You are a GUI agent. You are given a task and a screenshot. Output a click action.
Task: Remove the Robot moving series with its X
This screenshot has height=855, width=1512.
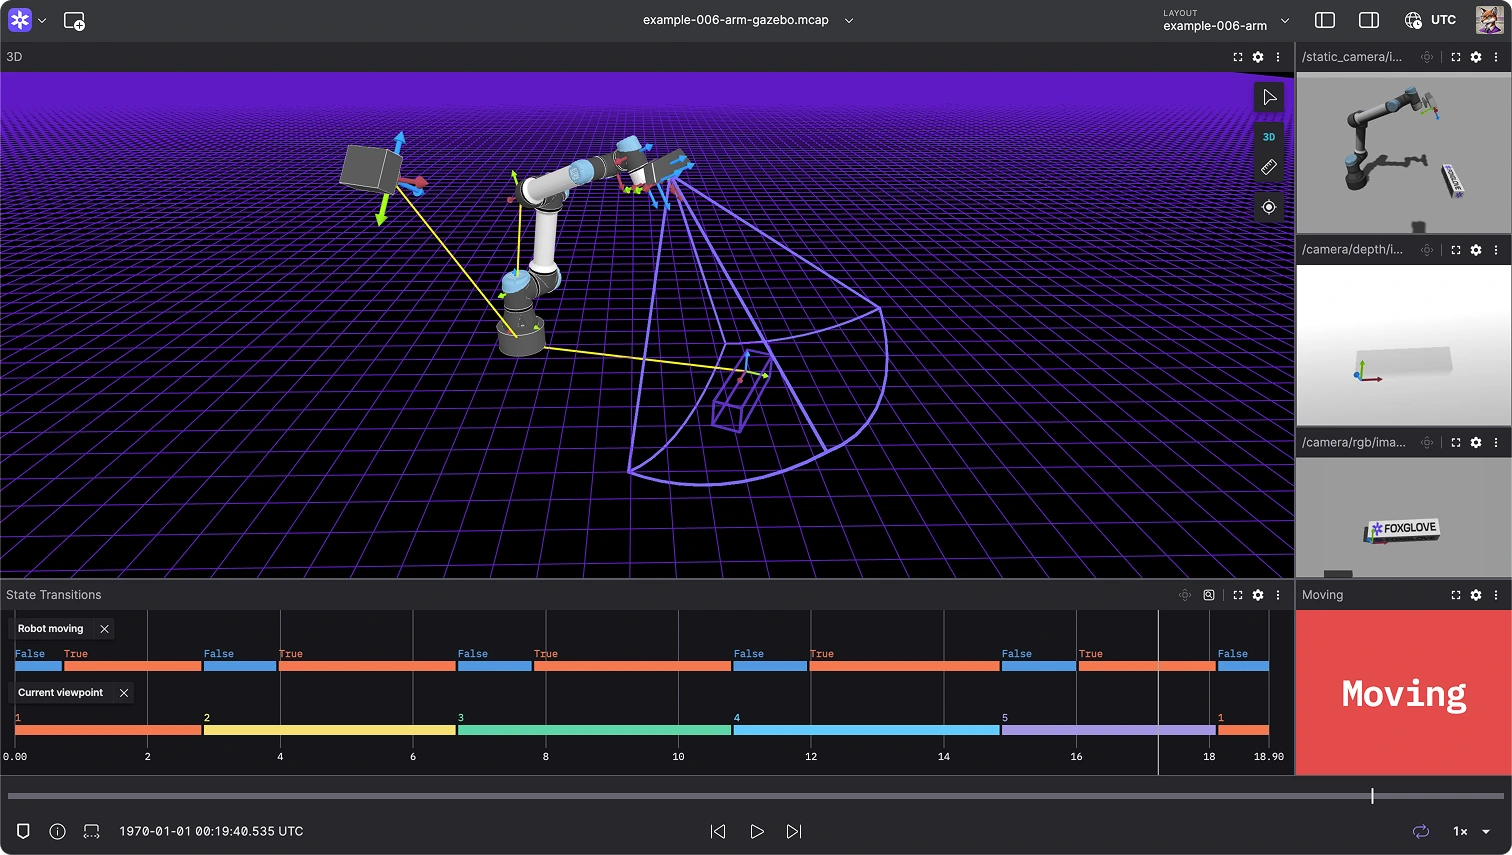(103, 628)
